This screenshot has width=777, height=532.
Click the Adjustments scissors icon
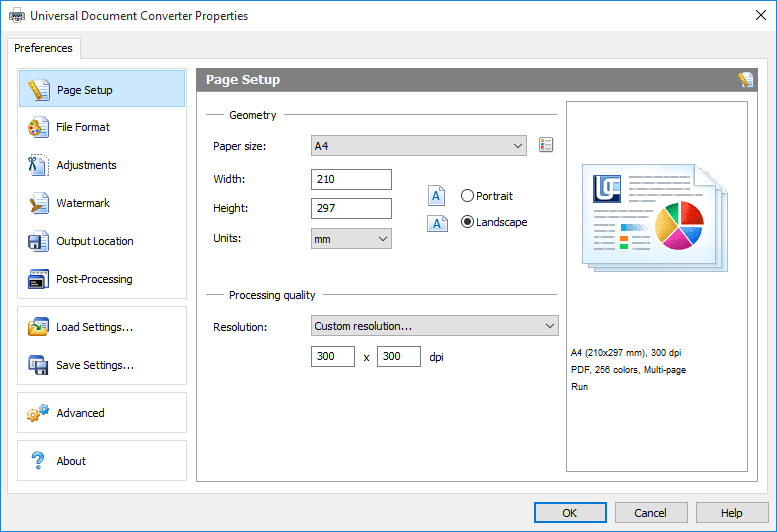(x=39, y=166)
